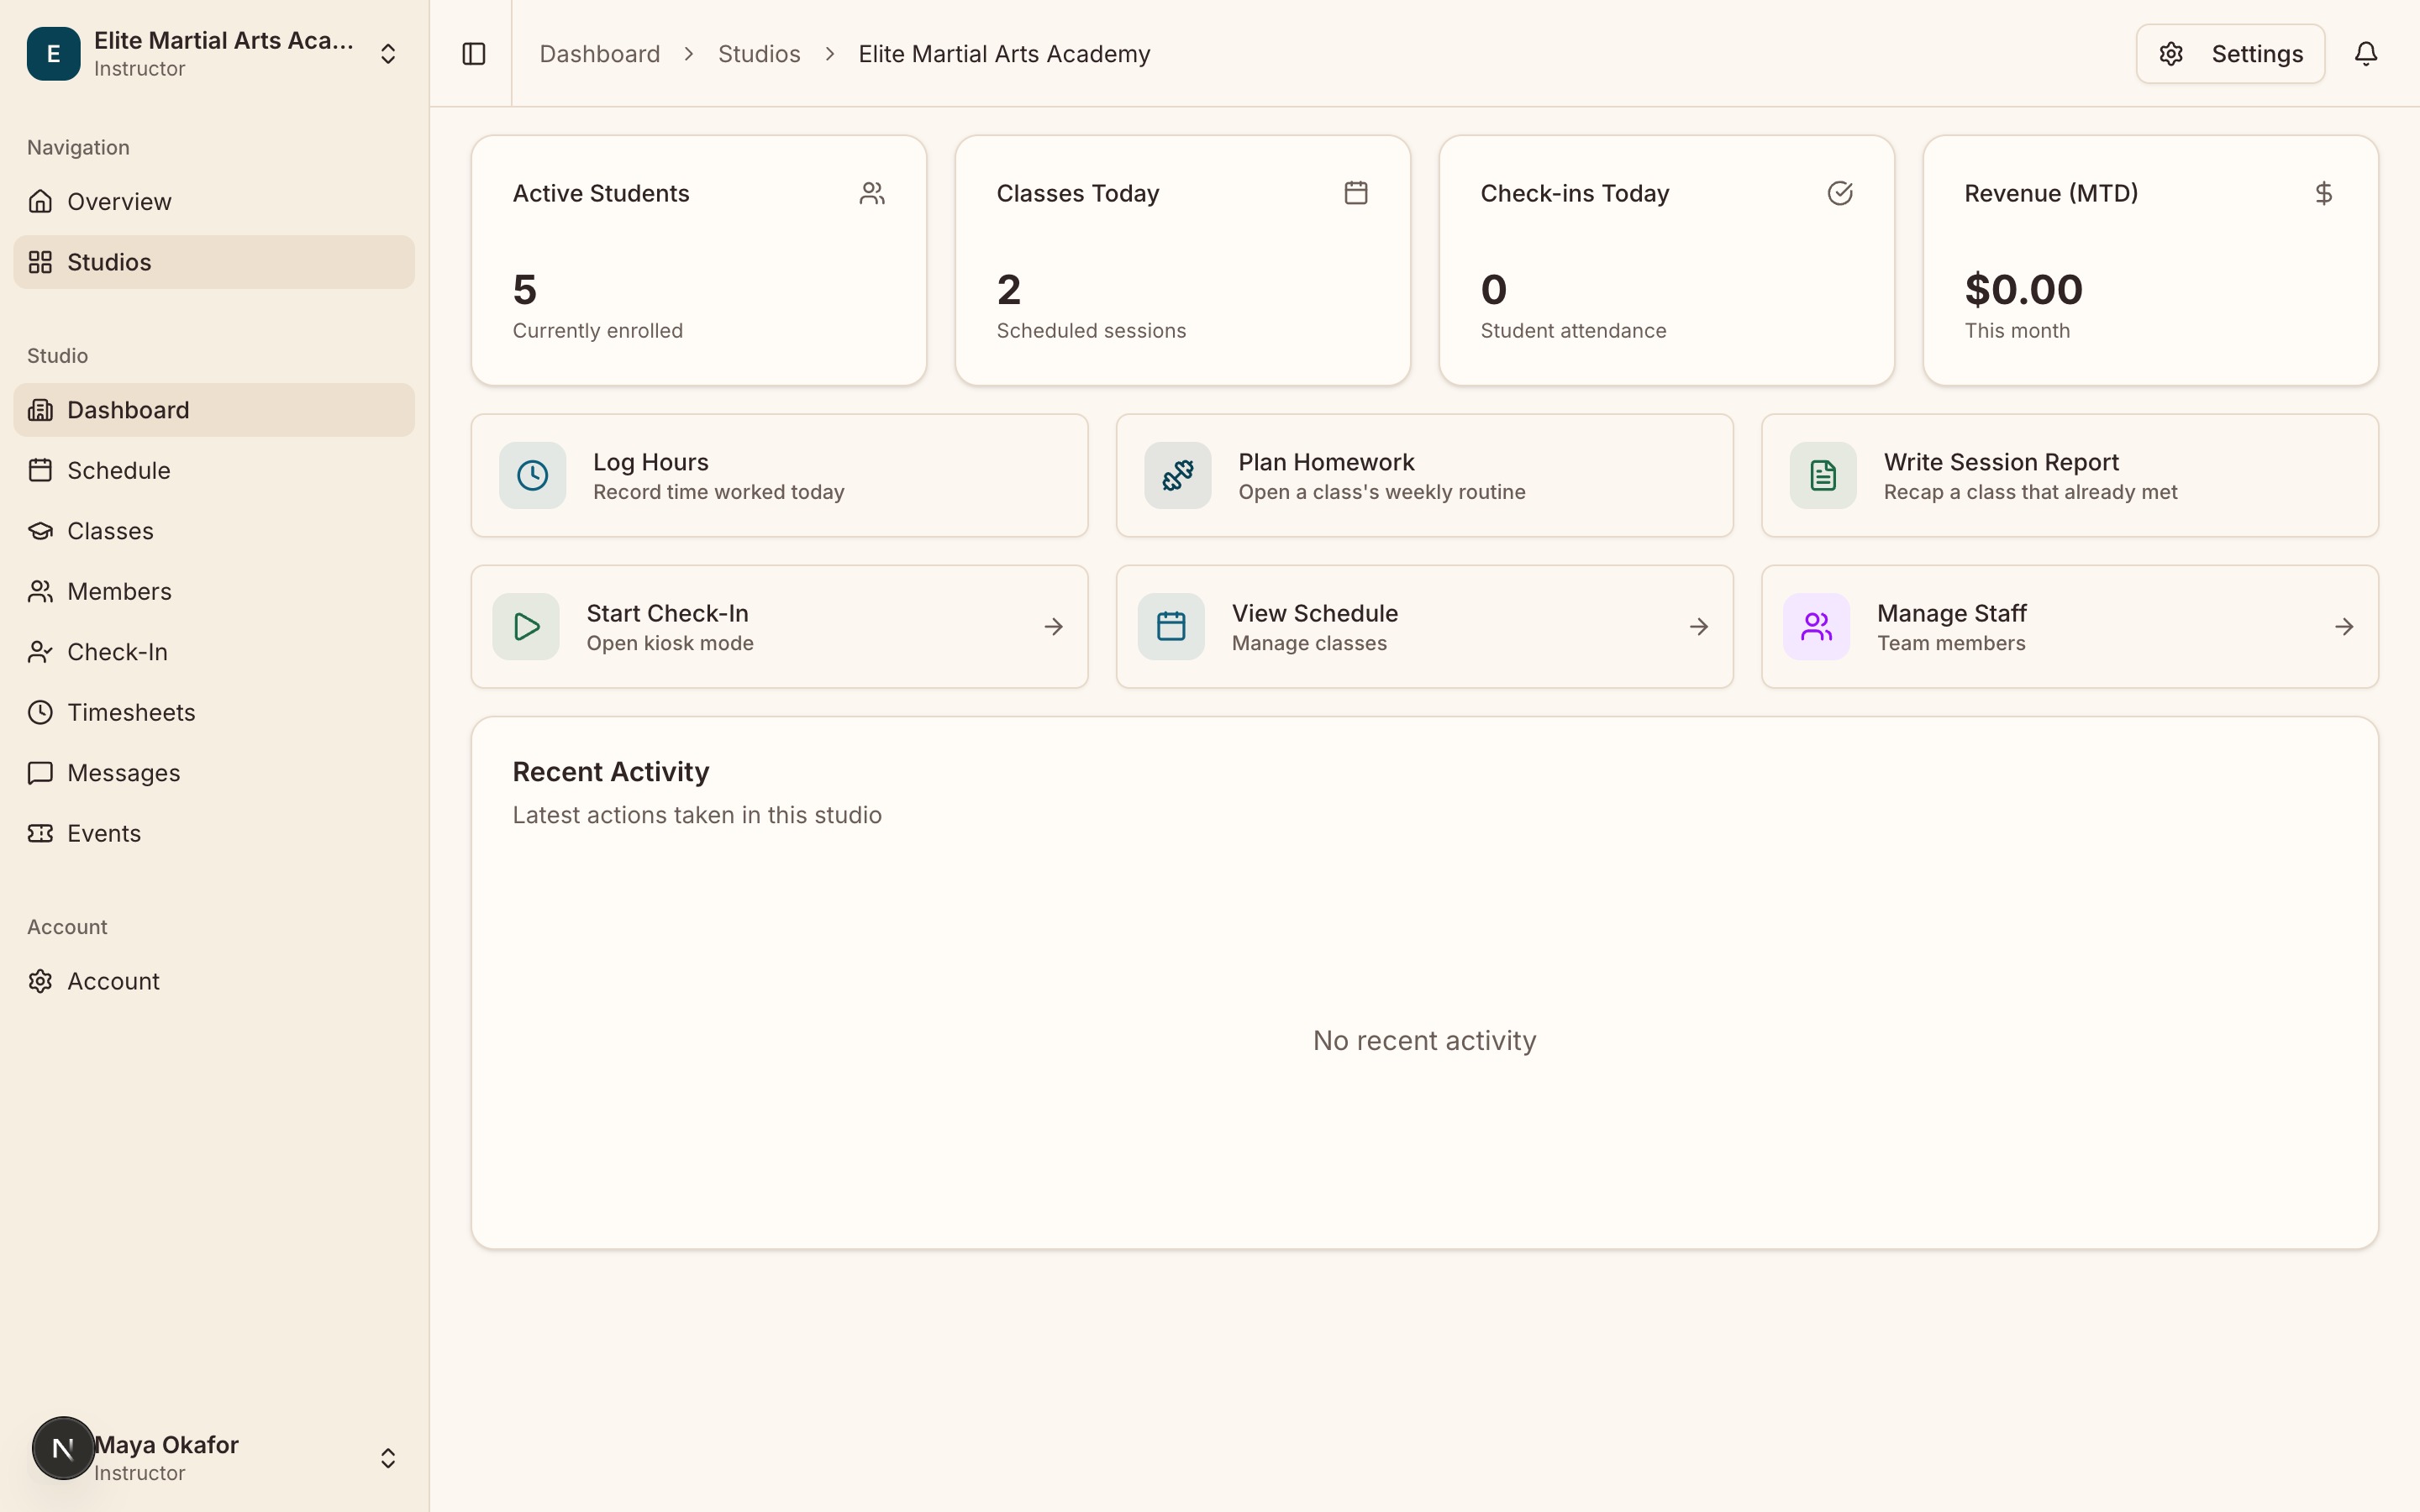The width and height of the screenshot is (2420, 1512).
Task: Click the studio 'E' logo badge
Action: click(x=53, y=53)
